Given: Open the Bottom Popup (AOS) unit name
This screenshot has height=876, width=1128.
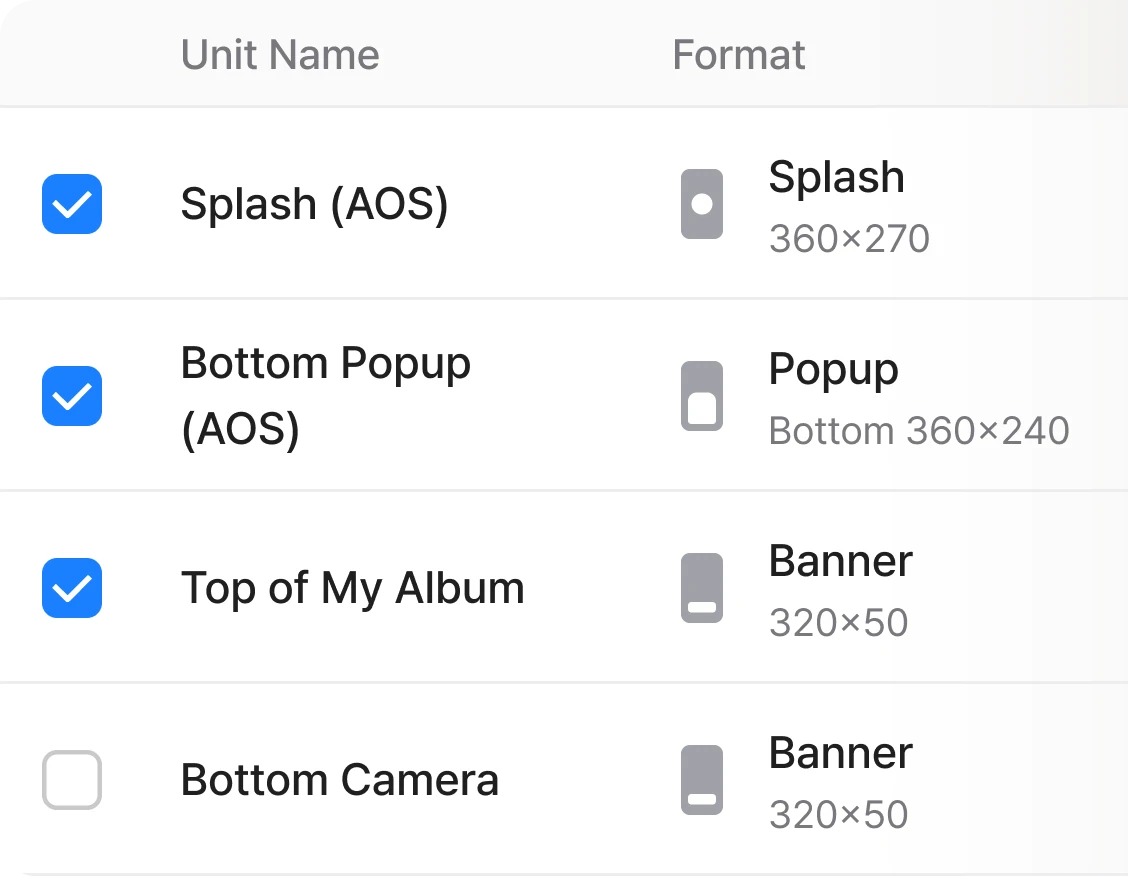Looking at the screenshot, I should tap(326, 396).
